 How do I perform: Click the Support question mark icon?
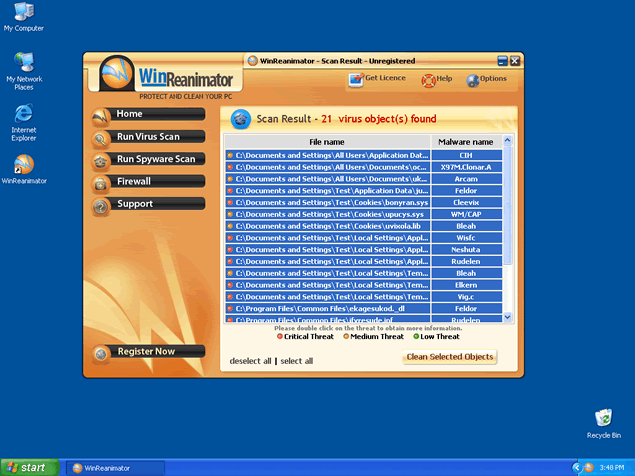pyautogui.click(x=101, y=206)
